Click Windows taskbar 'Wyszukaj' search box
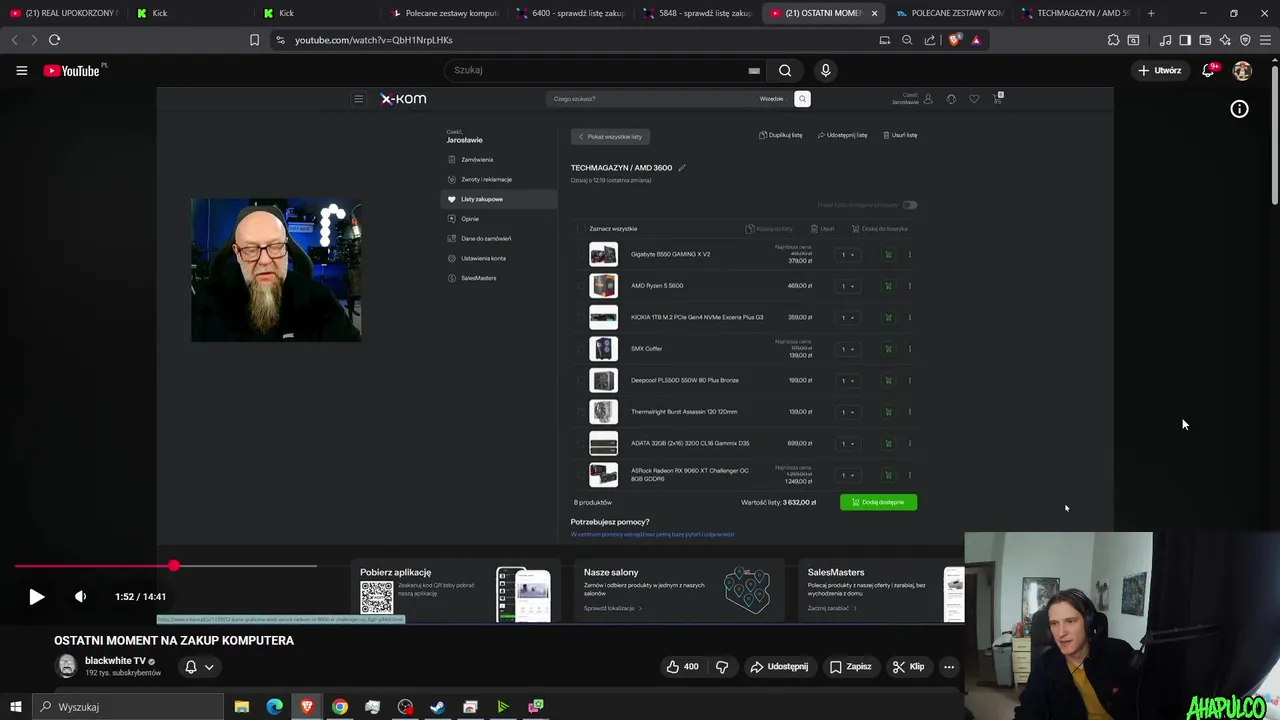The height and width of the screenshot is (720, 1280). 128,707
